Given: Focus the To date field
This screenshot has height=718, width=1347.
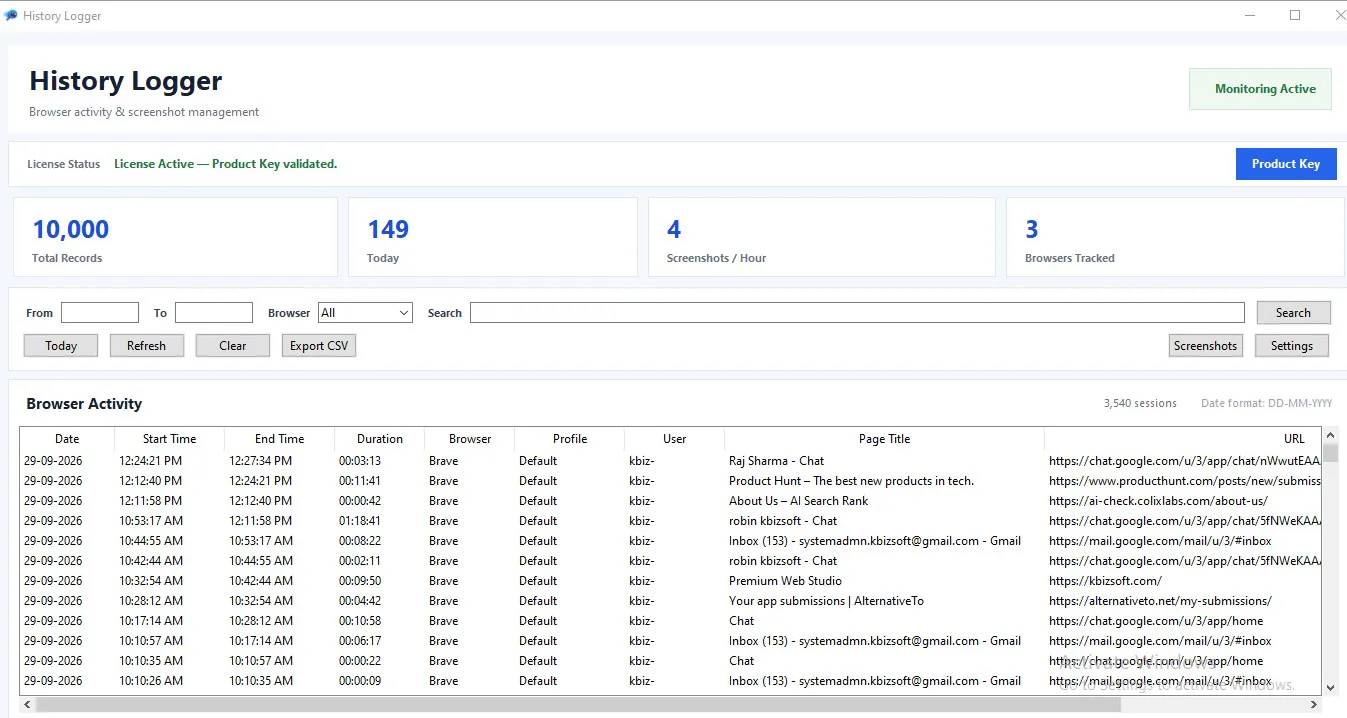Looking at the screenshot, I should point(214,313).
